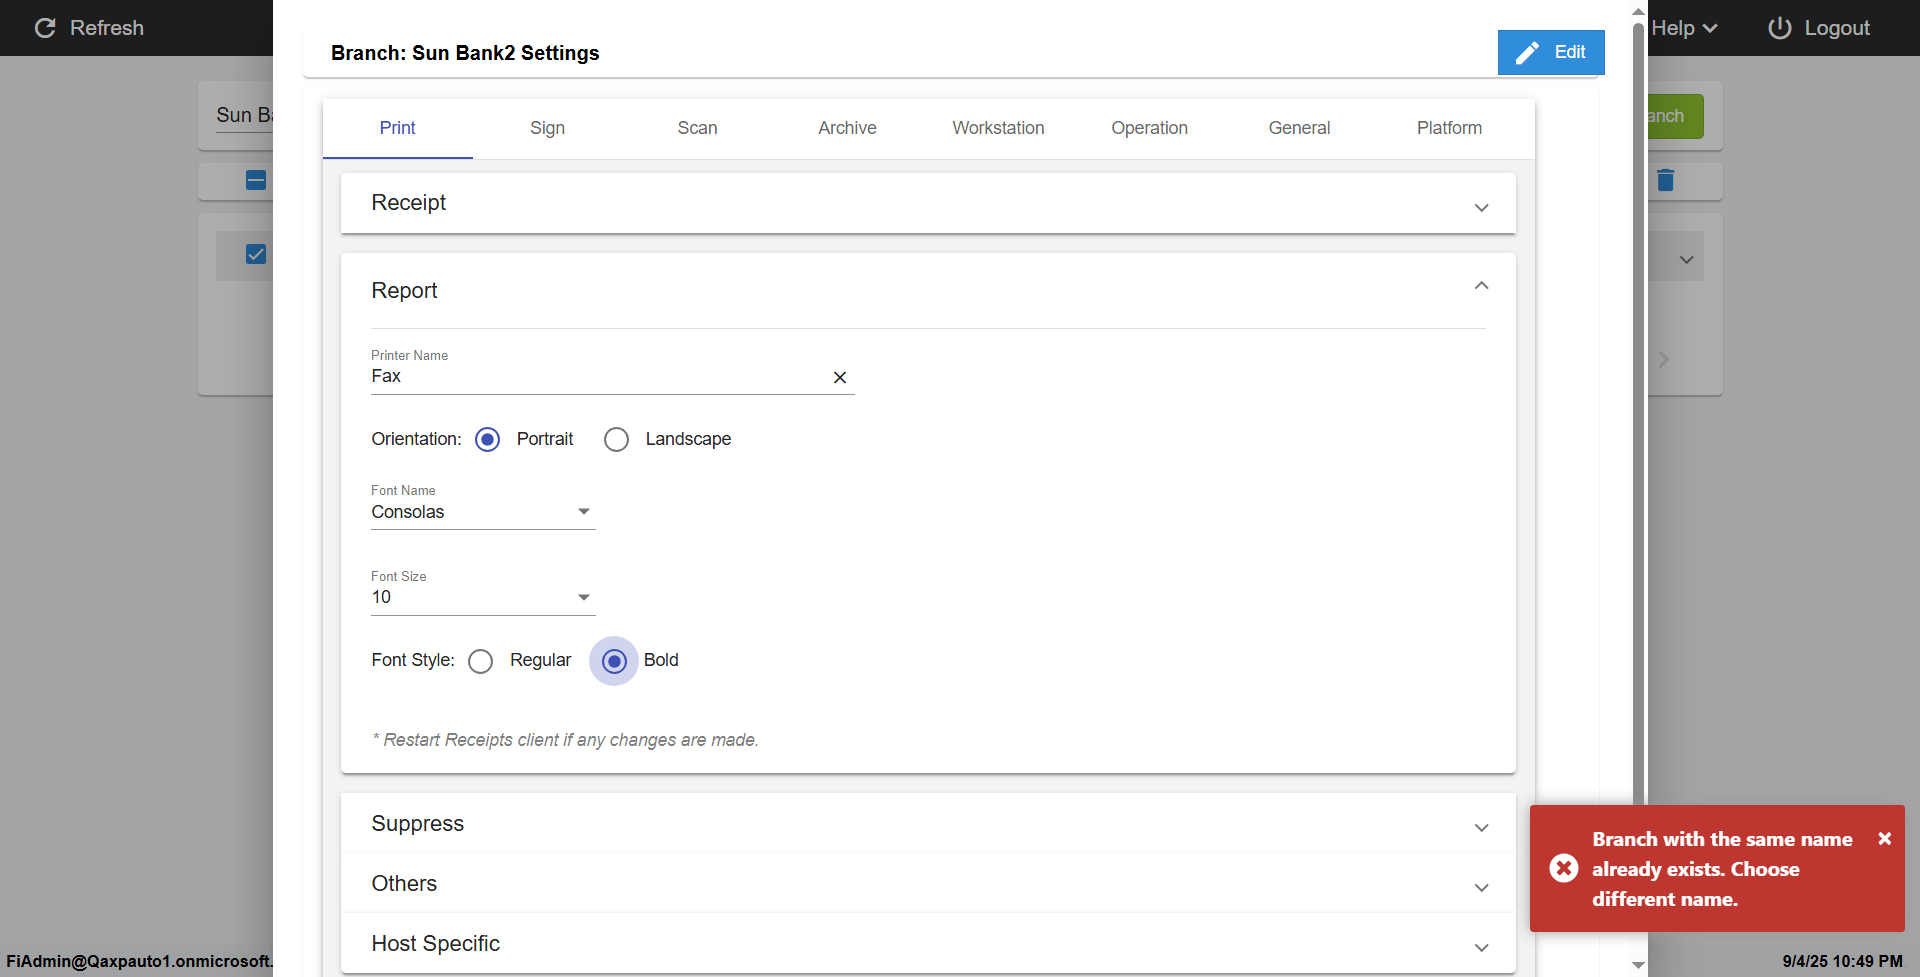Click the Refresh icon in top bar

[45, 28]
